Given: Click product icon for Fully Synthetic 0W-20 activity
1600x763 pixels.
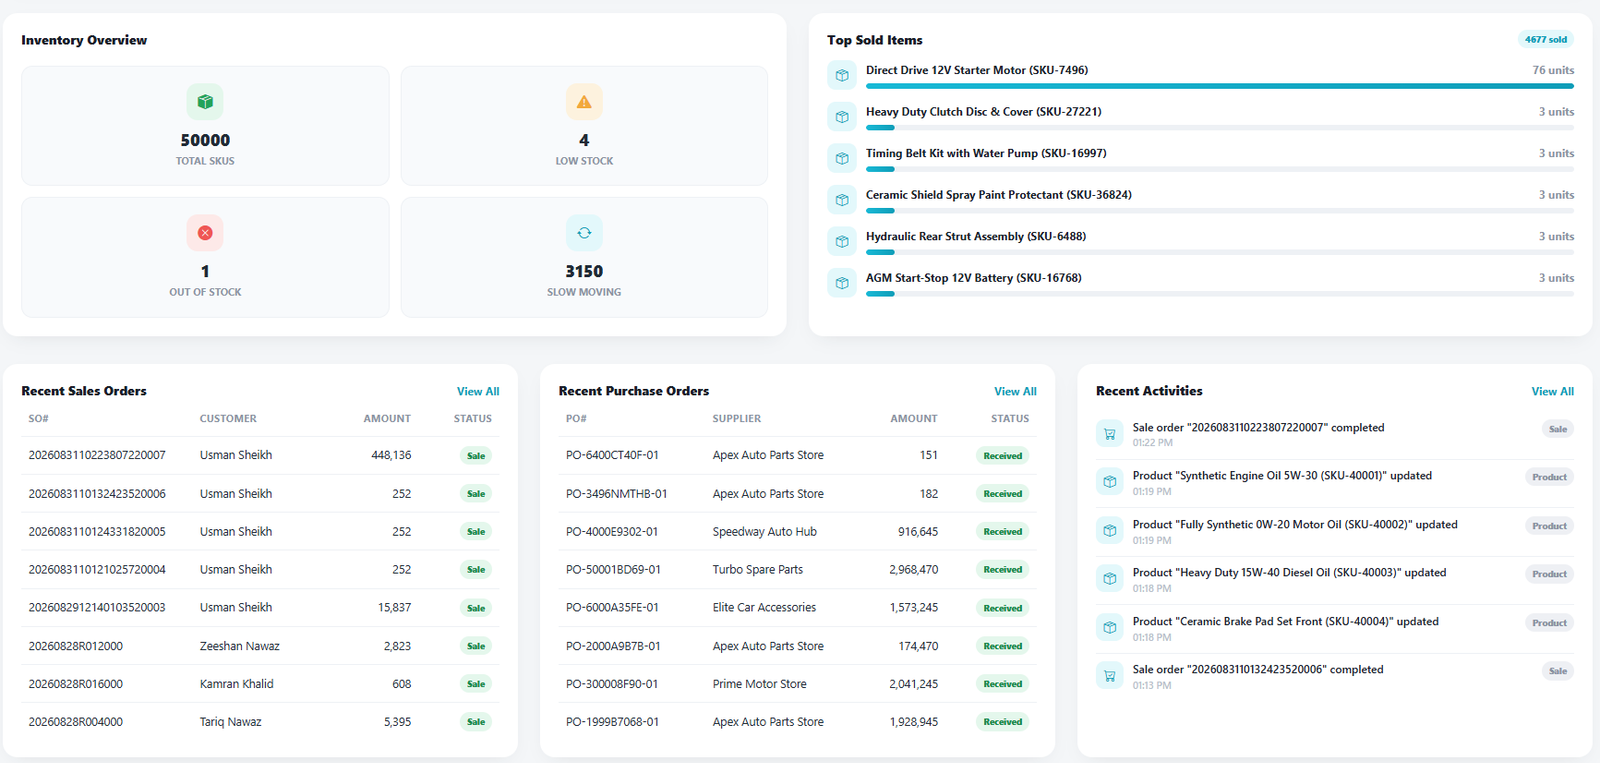Looking at the screenshot, I should click(x=1110, y=531).
